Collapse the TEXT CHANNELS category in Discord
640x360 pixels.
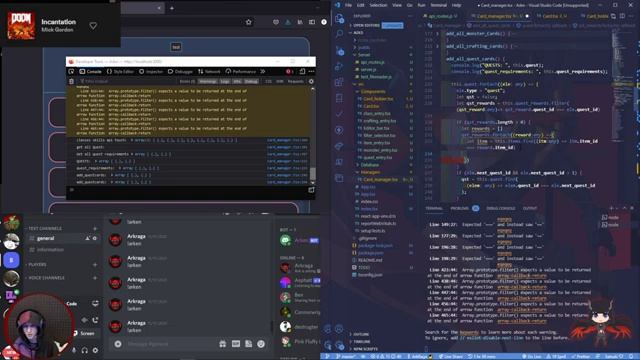click(44, 229)
